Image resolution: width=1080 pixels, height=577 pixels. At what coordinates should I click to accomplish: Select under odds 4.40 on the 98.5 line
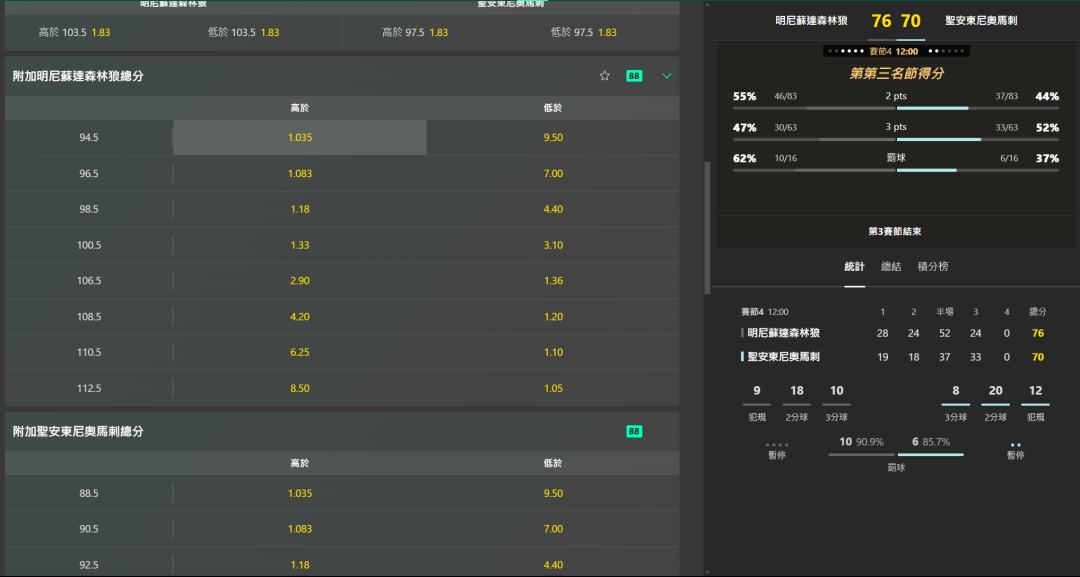(553, 209)
